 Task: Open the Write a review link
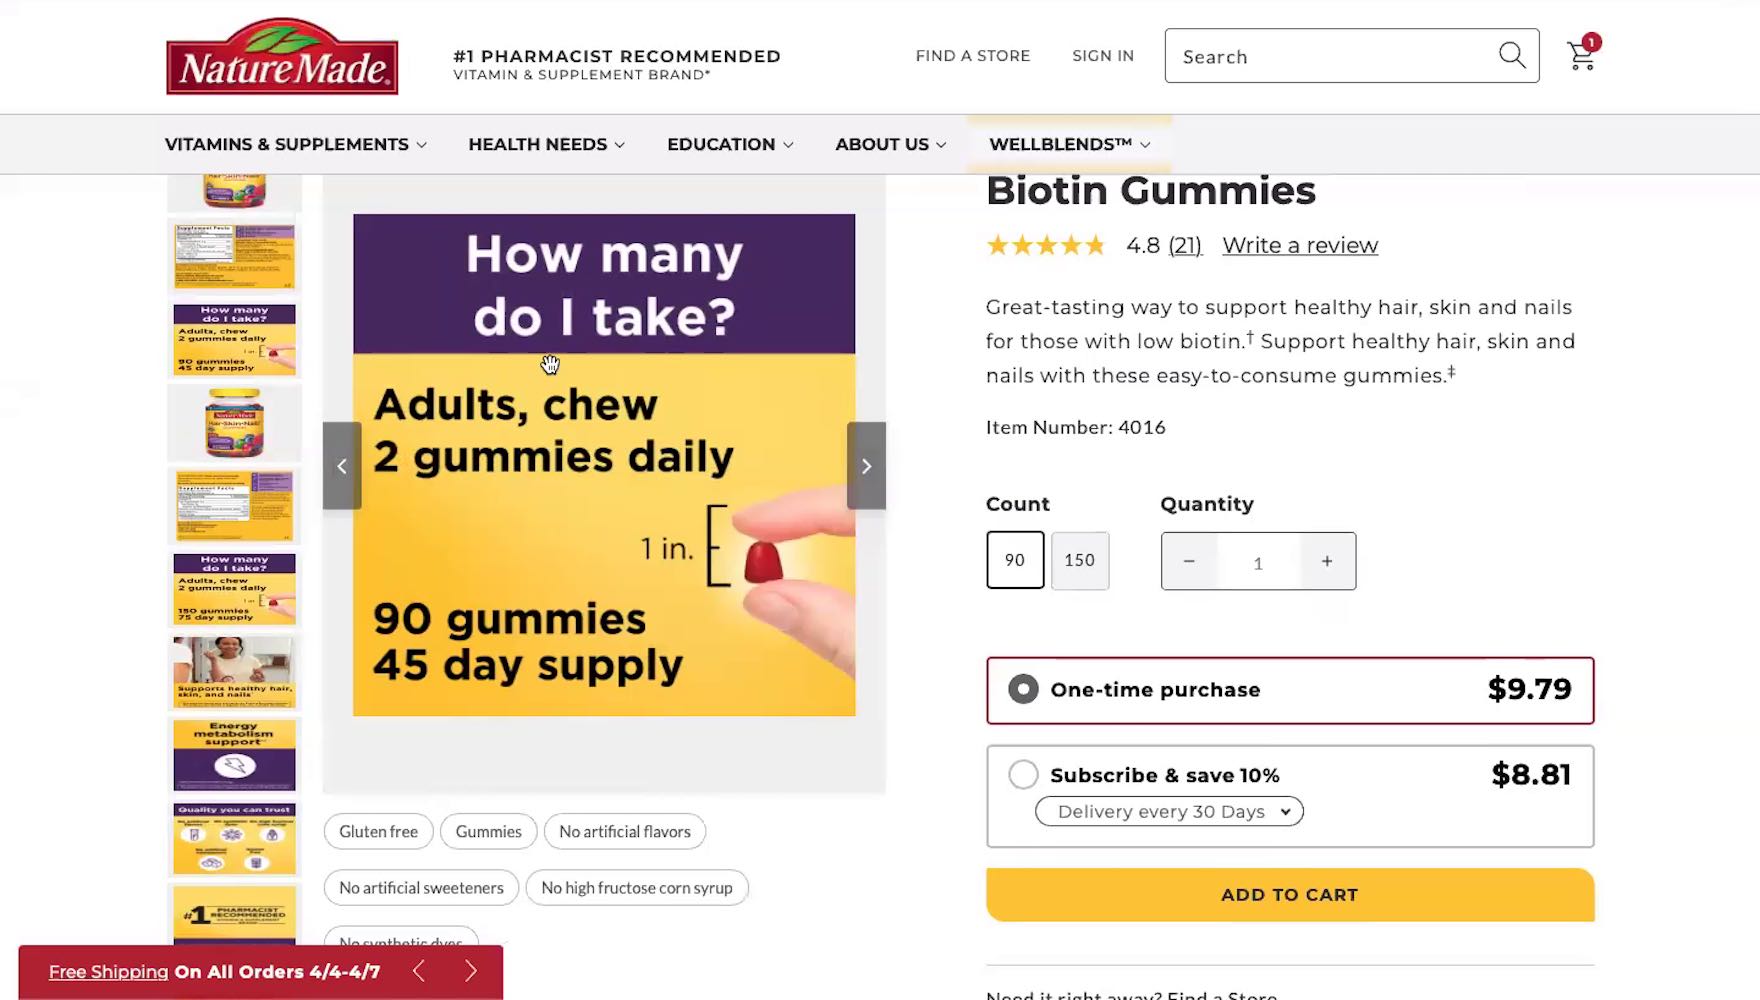click(x=1299, y=245)
